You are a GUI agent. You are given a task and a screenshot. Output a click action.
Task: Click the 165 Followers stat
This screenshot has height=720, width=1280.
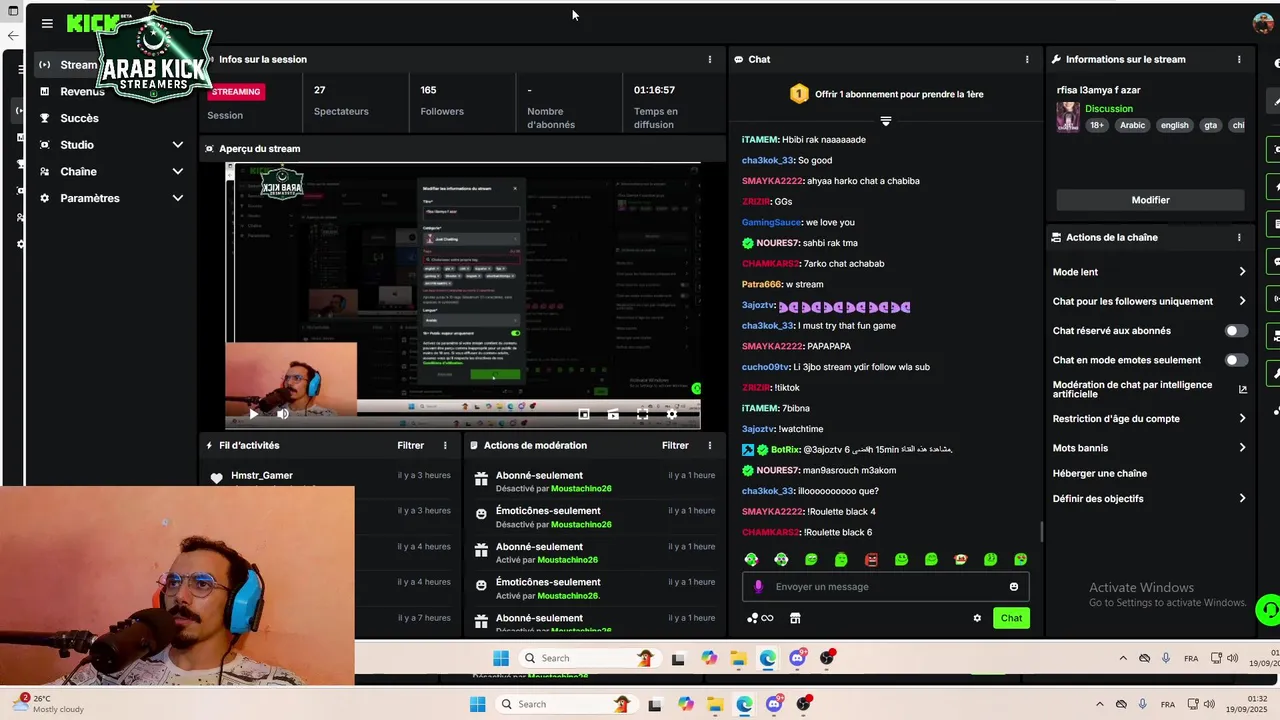click(442, 101)
